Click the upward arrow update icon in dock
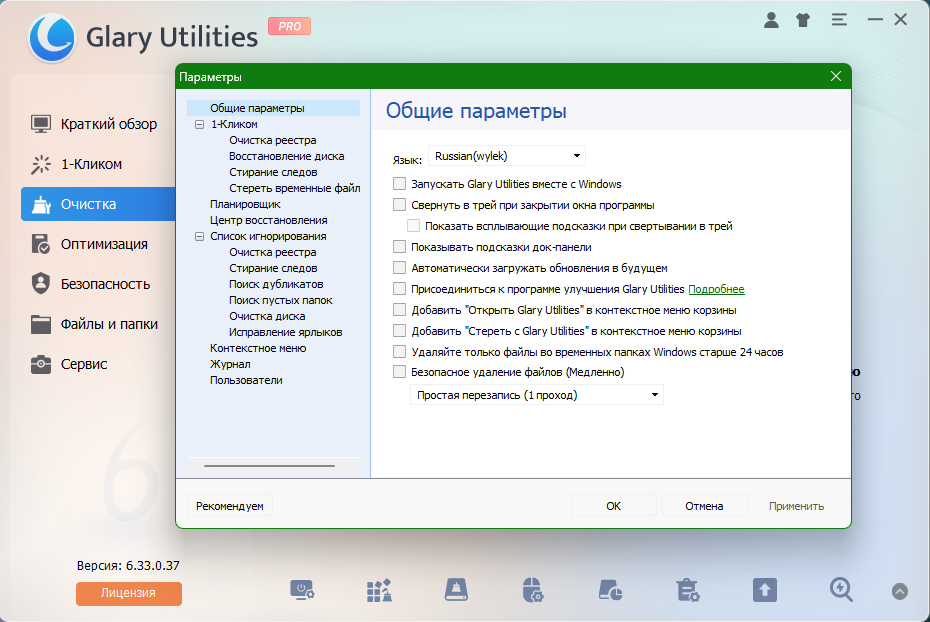The width and height of the screenshot is (930, 622). click(764, 590)
